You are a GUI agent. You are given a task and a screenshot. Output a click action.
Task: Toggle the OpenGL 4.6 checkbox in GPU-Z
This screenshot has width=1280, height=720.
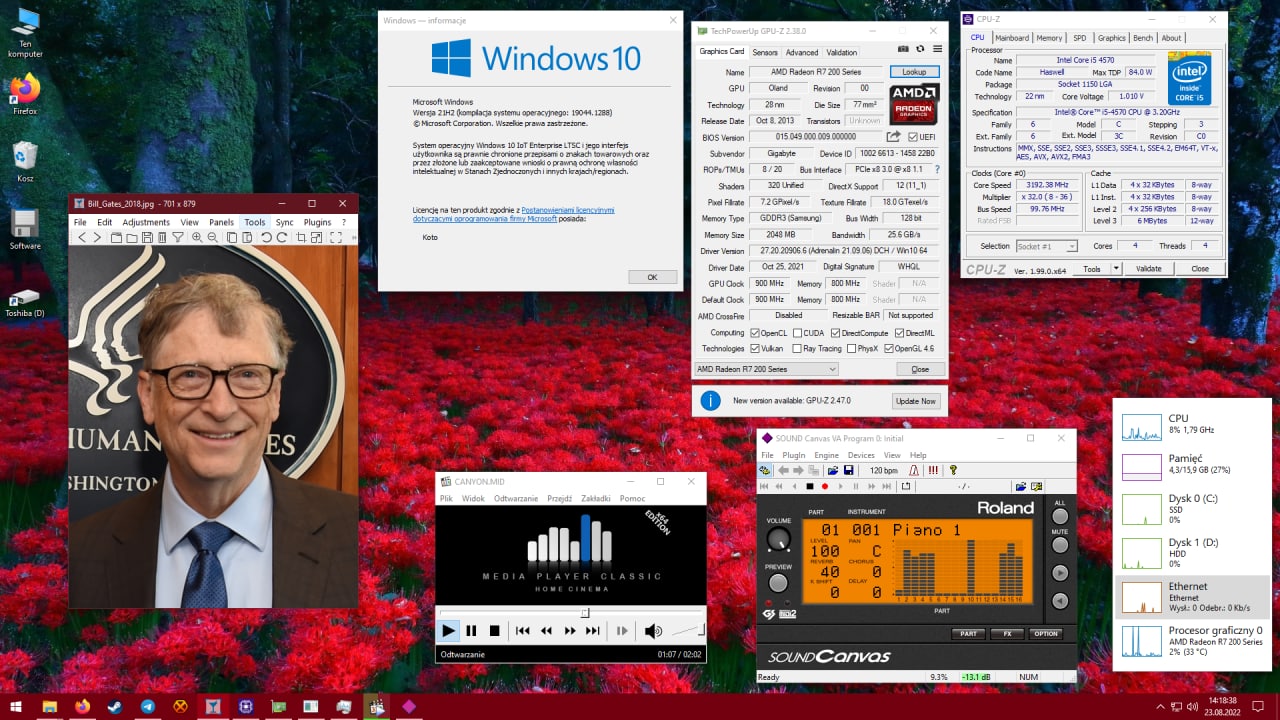coord(888,349)
